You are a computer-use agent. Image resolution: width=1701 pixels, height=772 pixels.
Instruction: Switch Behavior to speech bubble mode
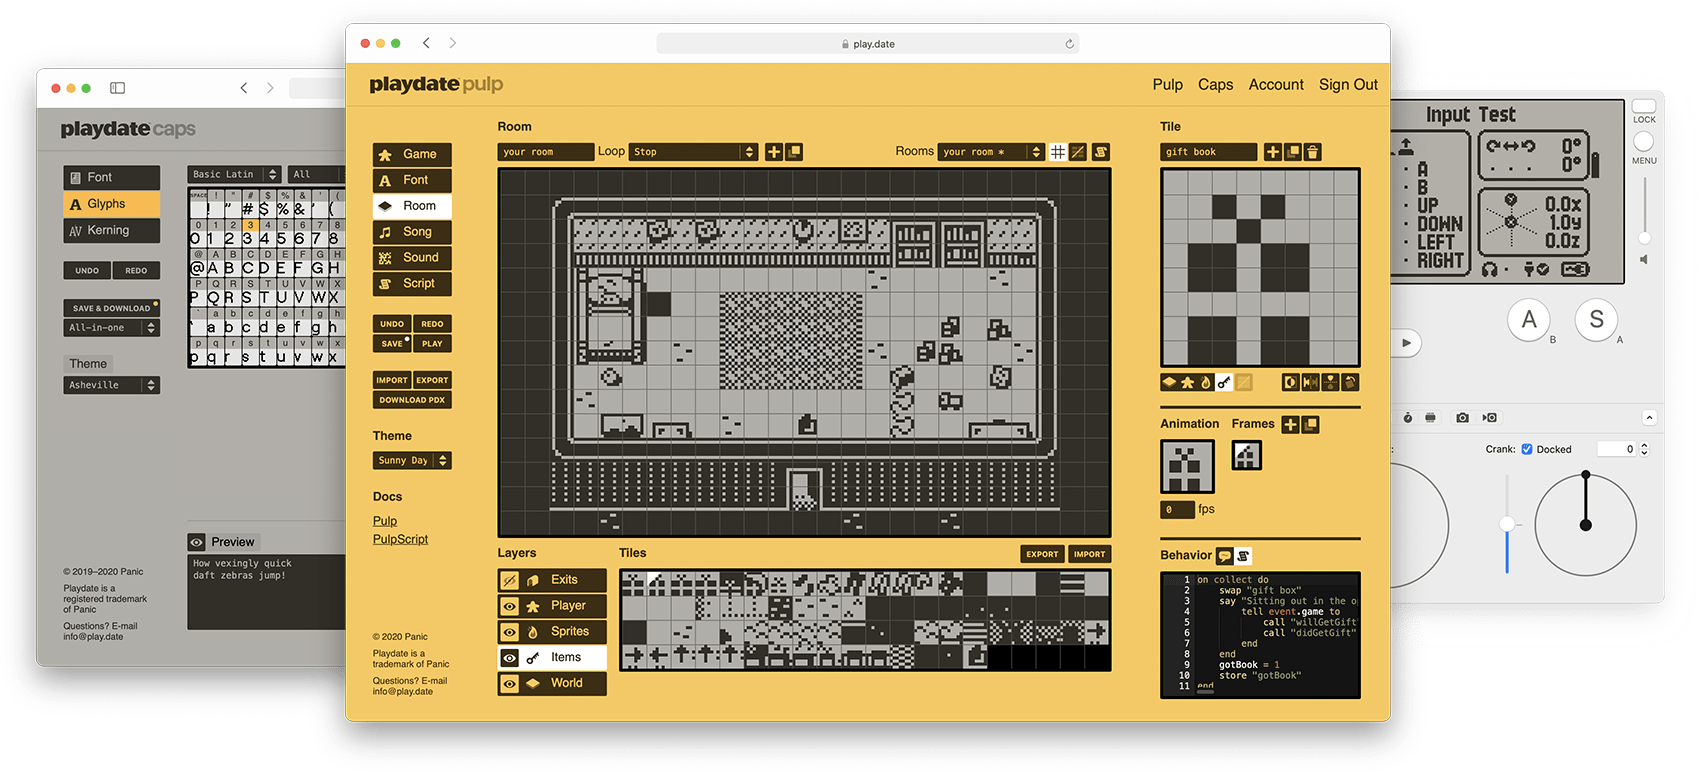[x=1225, y=556]
